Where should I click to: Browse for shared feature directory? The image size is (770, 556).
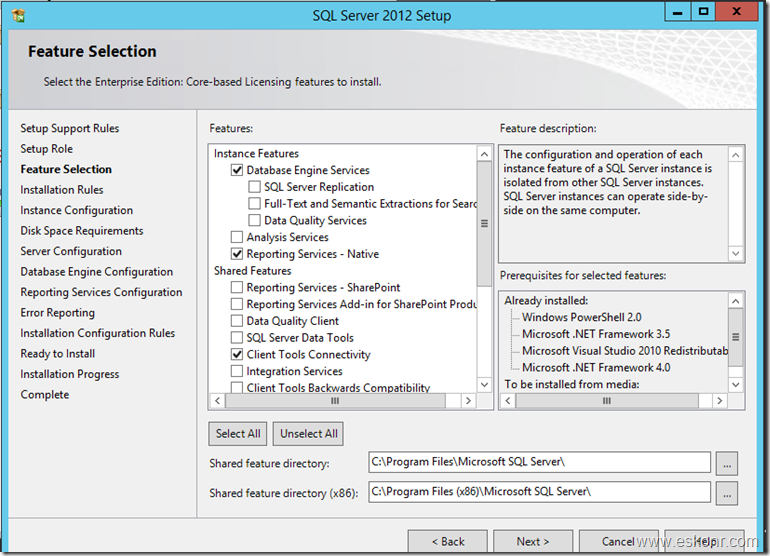(x=727, y=464)
